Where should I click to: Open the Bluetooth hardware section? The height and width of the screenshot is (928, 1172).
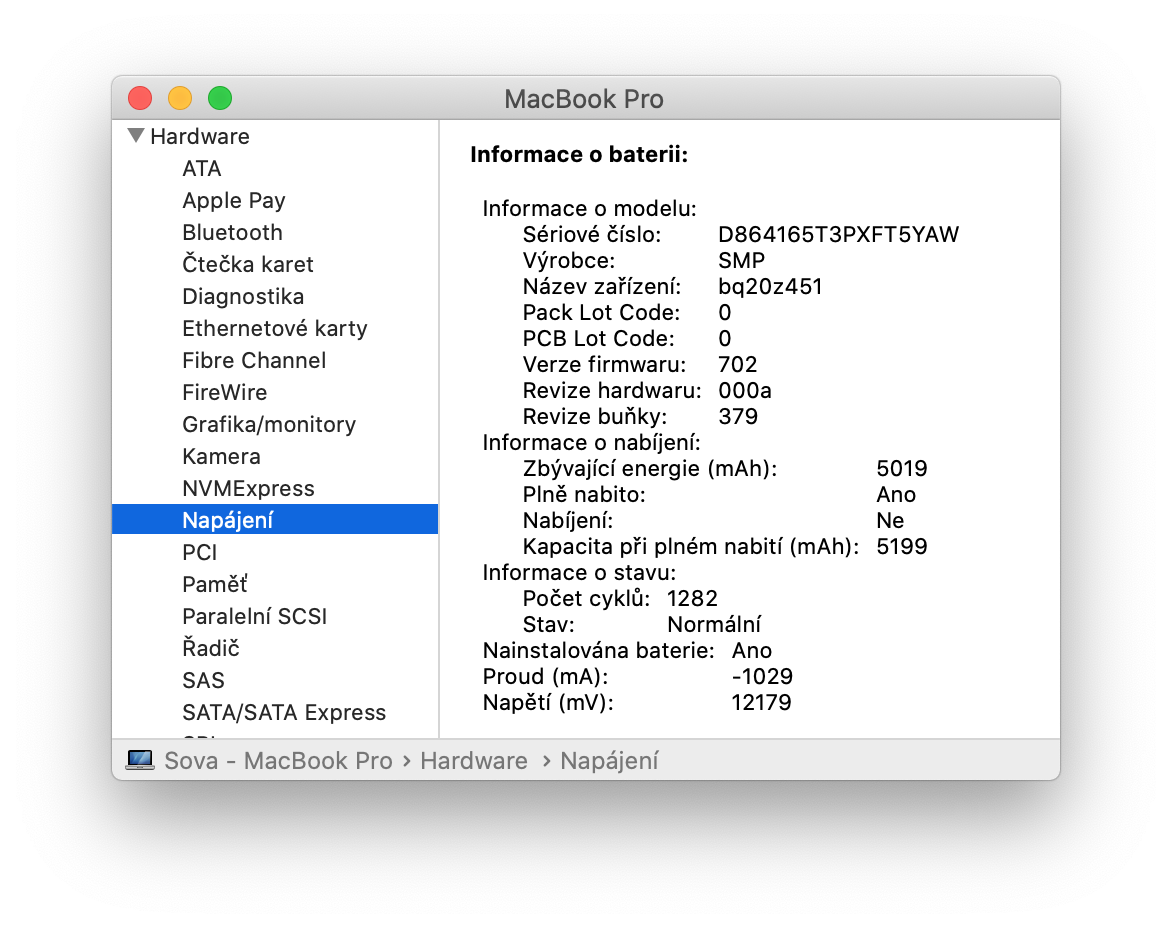coord(232,232)
